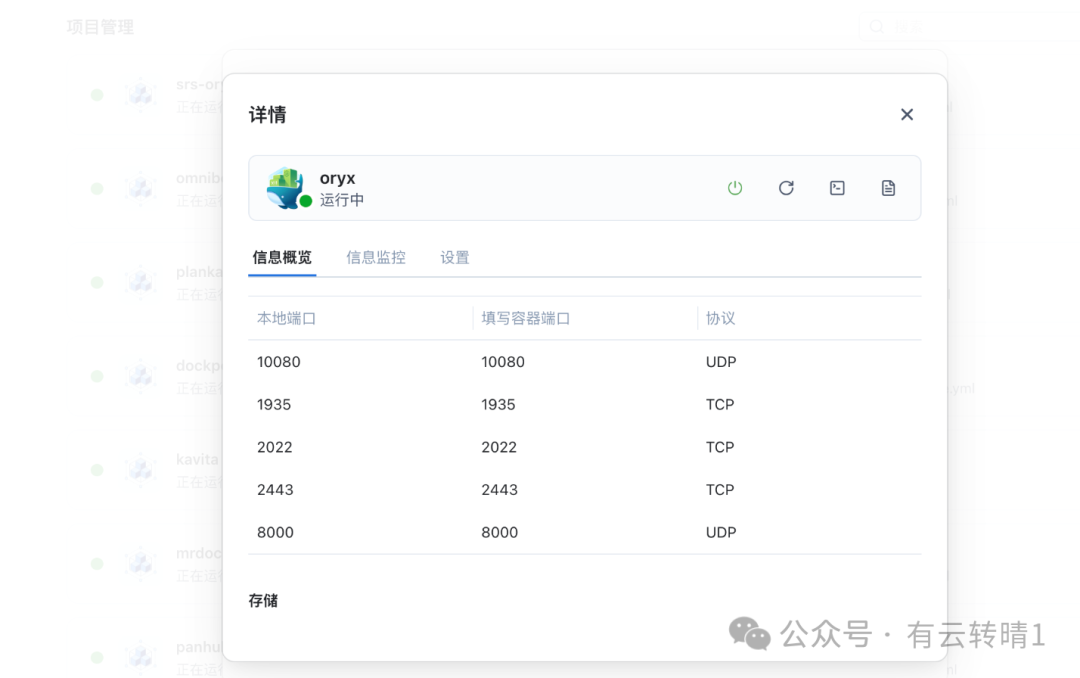Toggle the green running status dot beside oryx
Screen dimensions: 1080x678
pos(306,202)
